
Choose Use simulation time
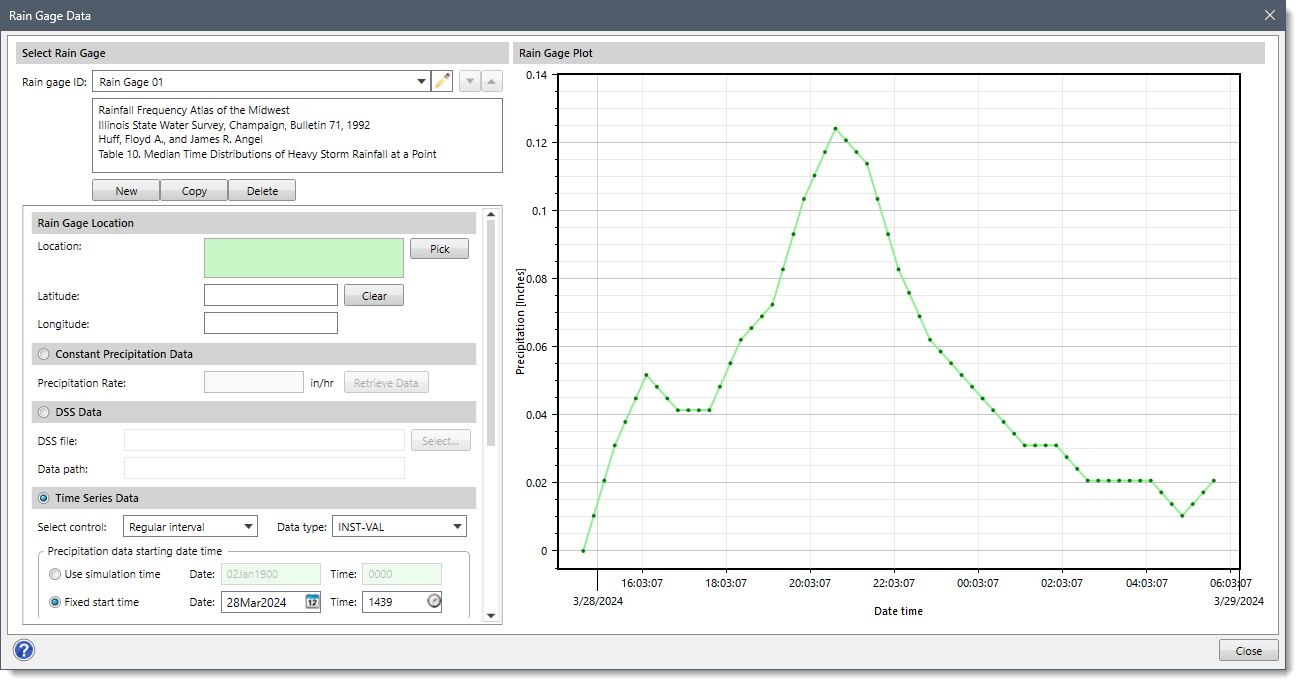pyautogui.click(x=55, y=573)
